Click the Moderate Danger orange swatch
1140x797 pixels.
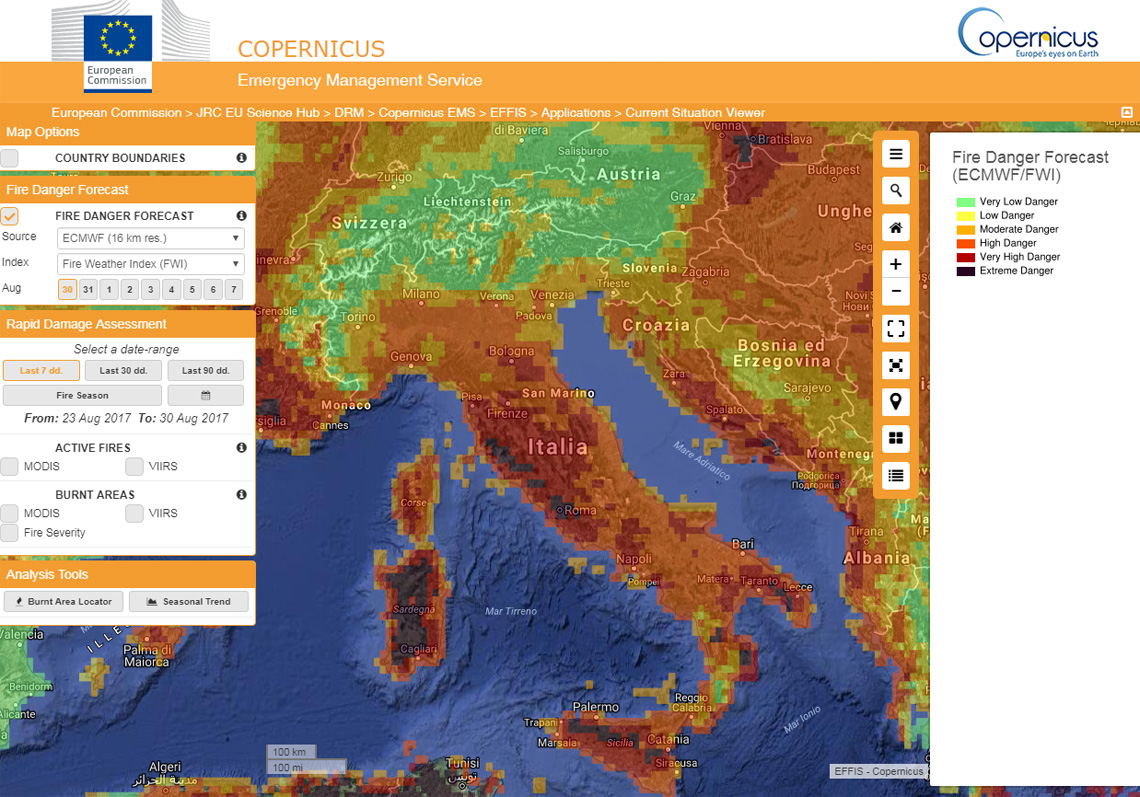pos(966,230)
